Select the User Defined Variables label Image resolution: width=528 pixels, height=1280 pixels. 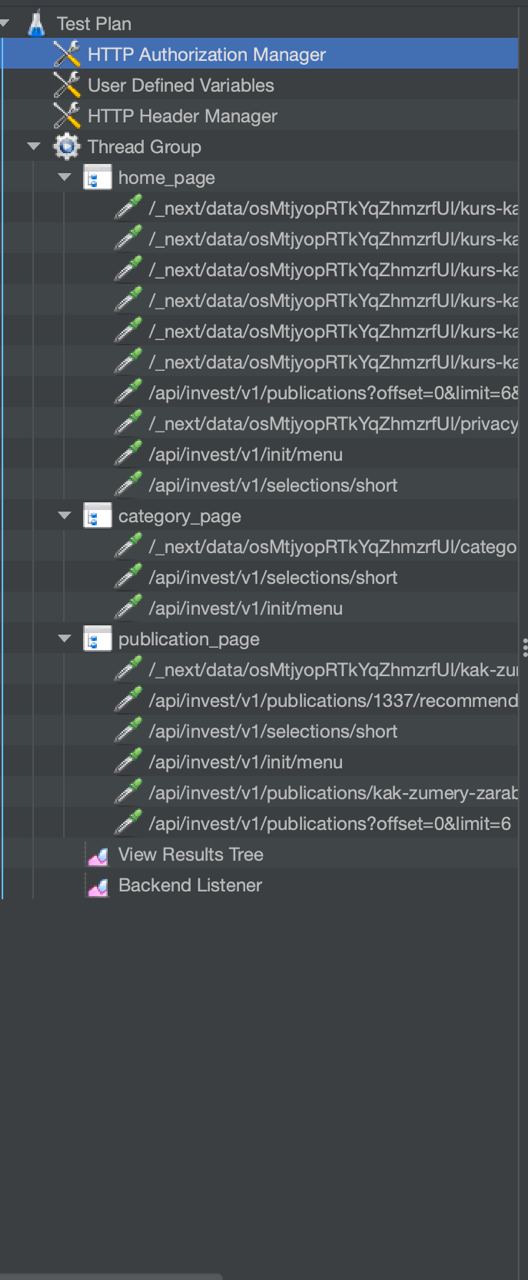pyautogui.click(x=181, y=86)
